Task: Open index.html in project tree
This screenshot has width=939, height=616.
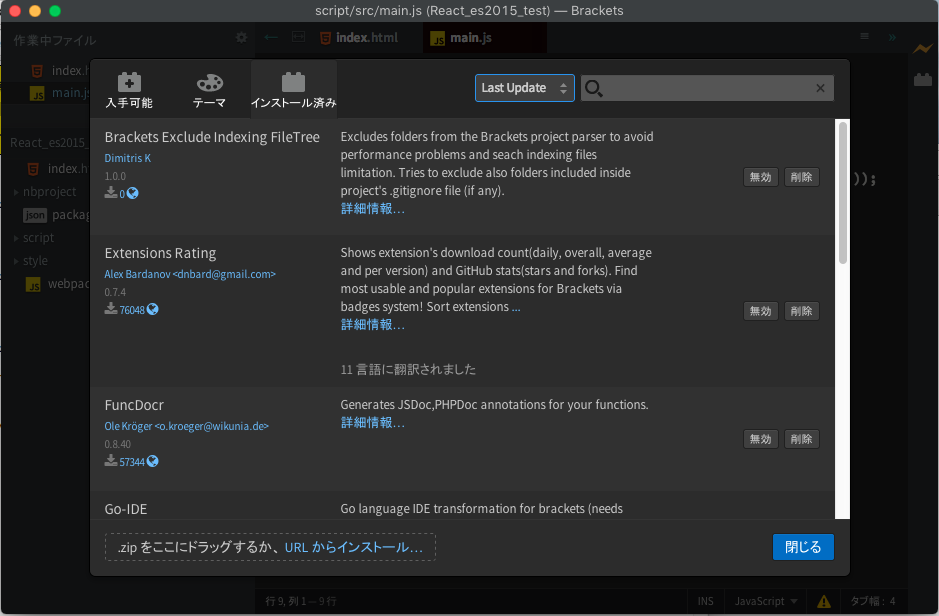Action: pyautogui.click(x=57, y=169)
